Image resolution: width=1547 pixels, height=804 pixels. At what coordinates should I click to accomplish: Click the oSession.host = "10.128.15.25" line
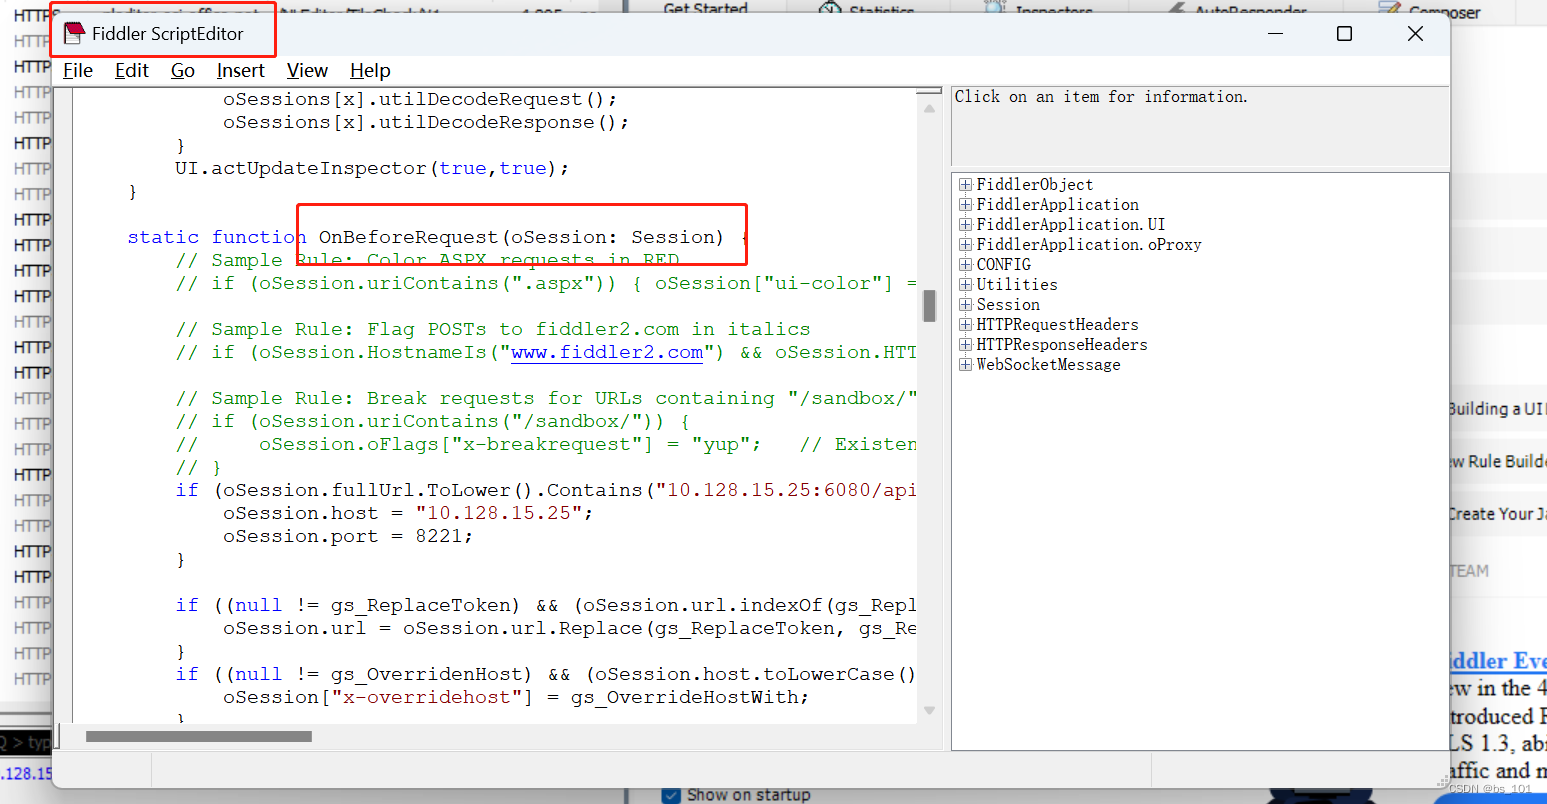pyautogui.click(x=408, y=514)
